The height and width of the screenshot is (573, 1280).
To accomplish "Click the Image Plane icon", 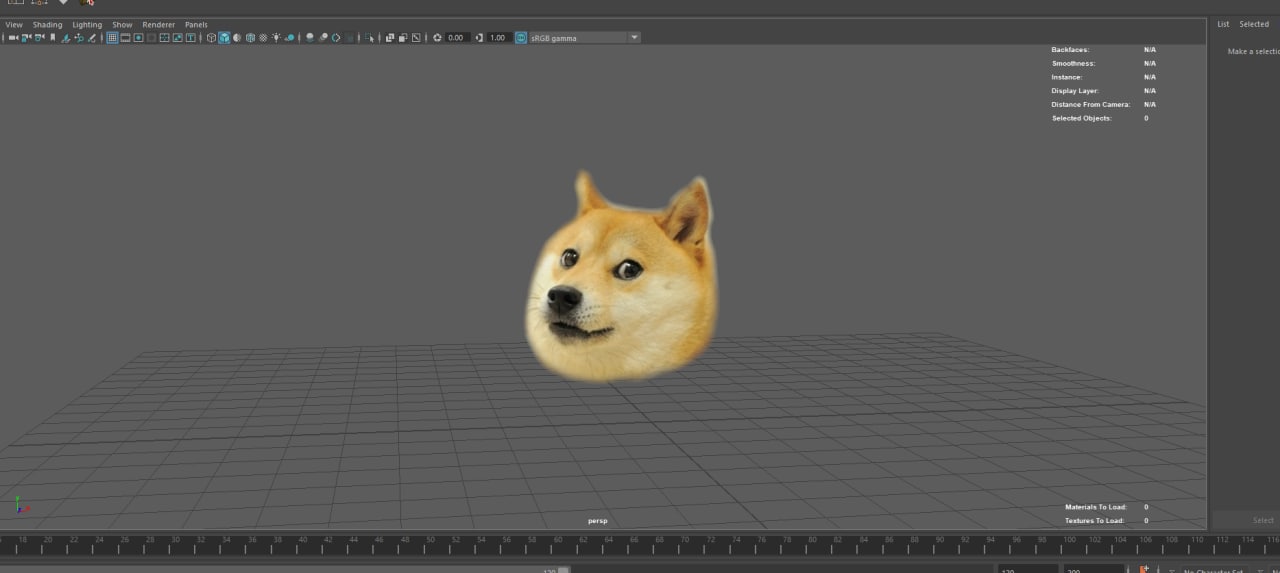I will (66, 37).
